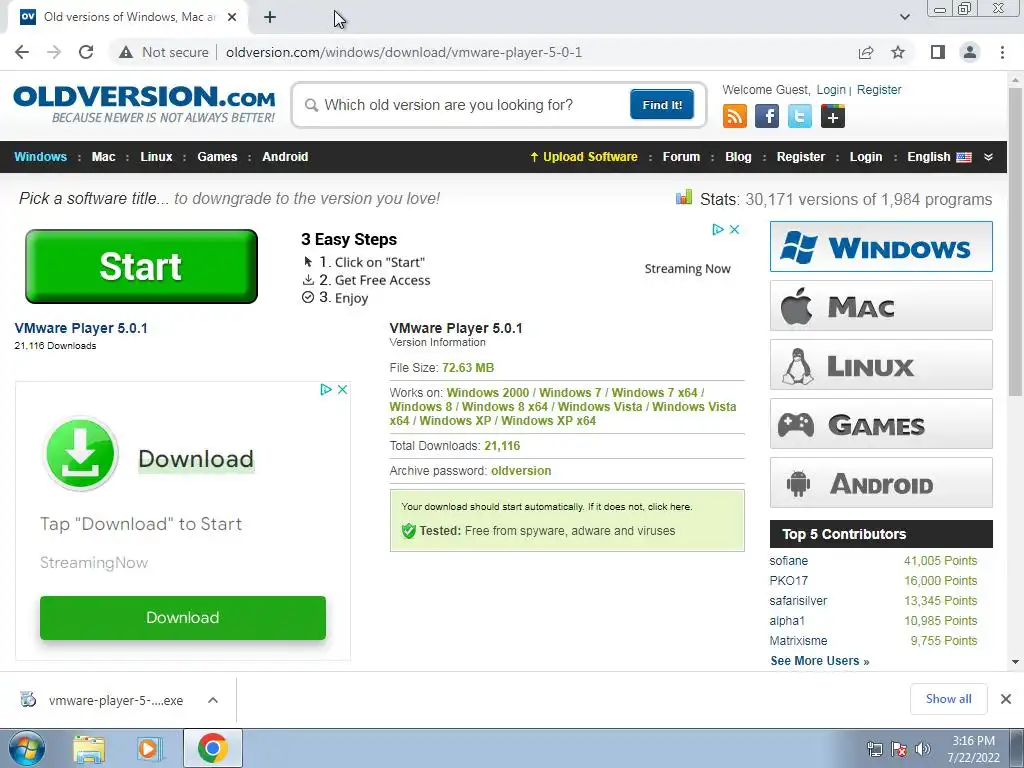The image size is (1024, 768).
Task: Click contributor Matrixisme
Action: [798, 641]
